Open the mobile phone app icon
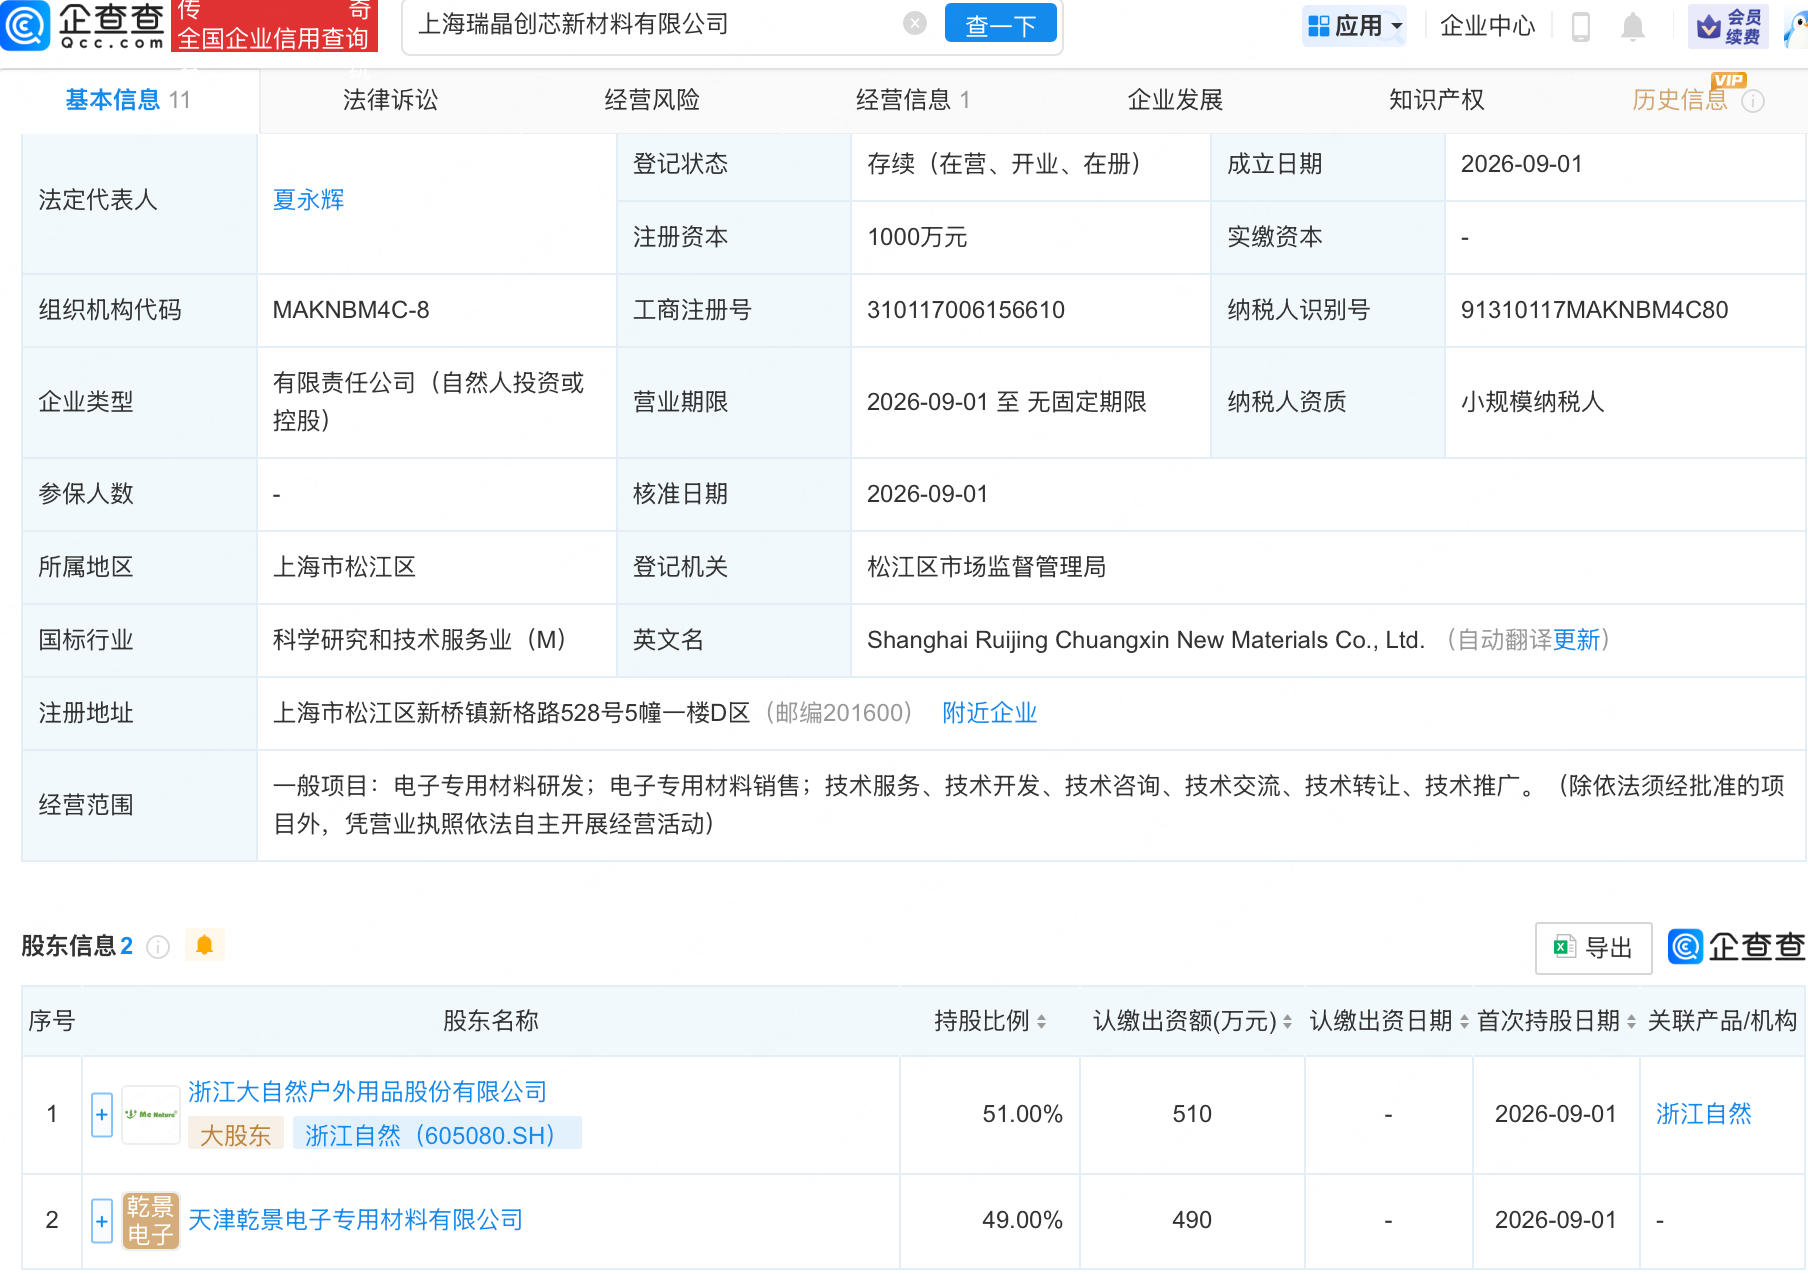Image resolution: width=1808 pixels, height=1274 pixels. (1581, 26)
